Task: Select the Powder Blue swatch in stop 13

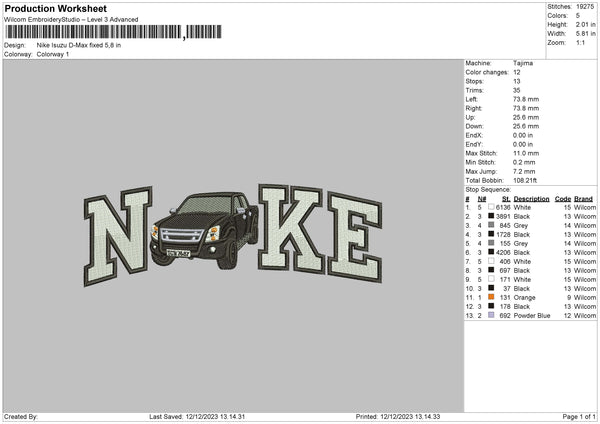Action: [491, 315]
